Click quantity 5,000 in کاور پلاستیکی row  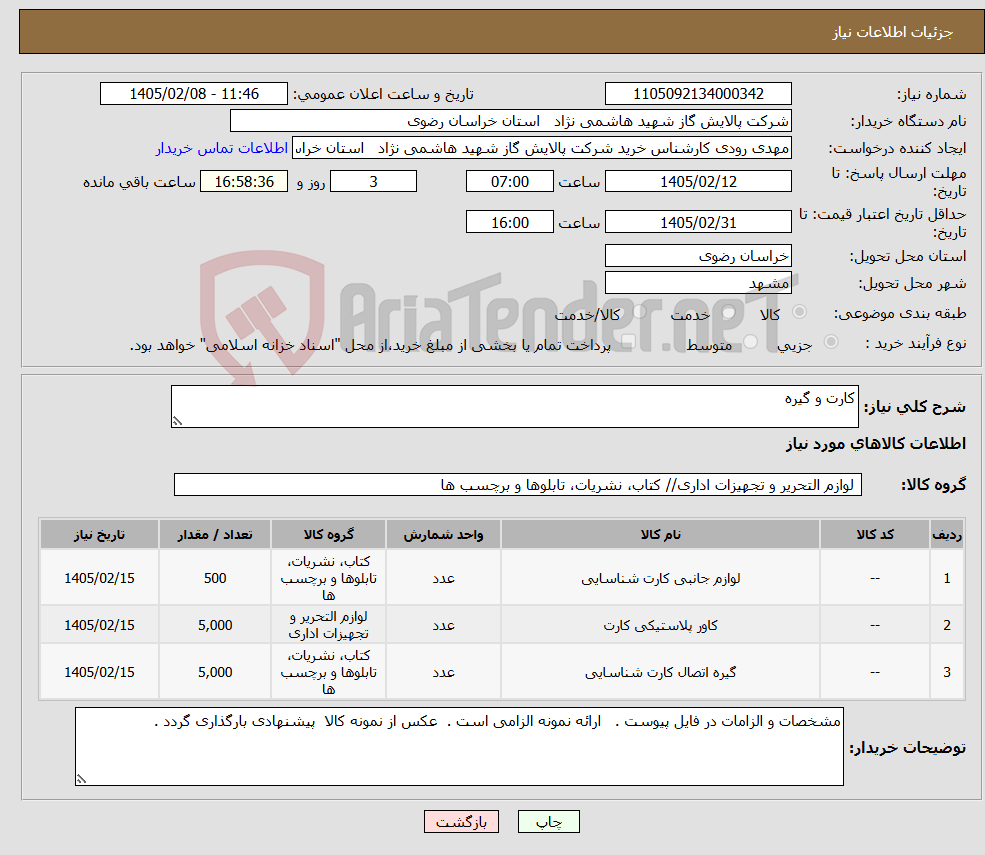click(x=215, y=625)
